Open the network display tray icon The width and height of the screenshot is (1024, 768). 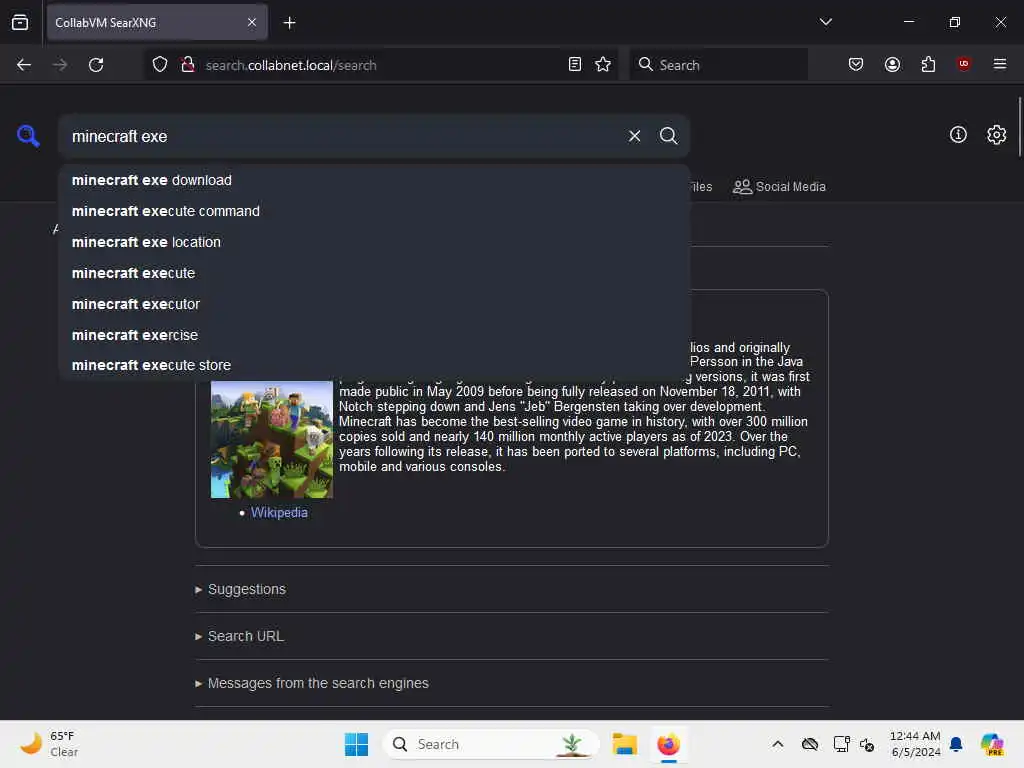click(x=841, y=744)
